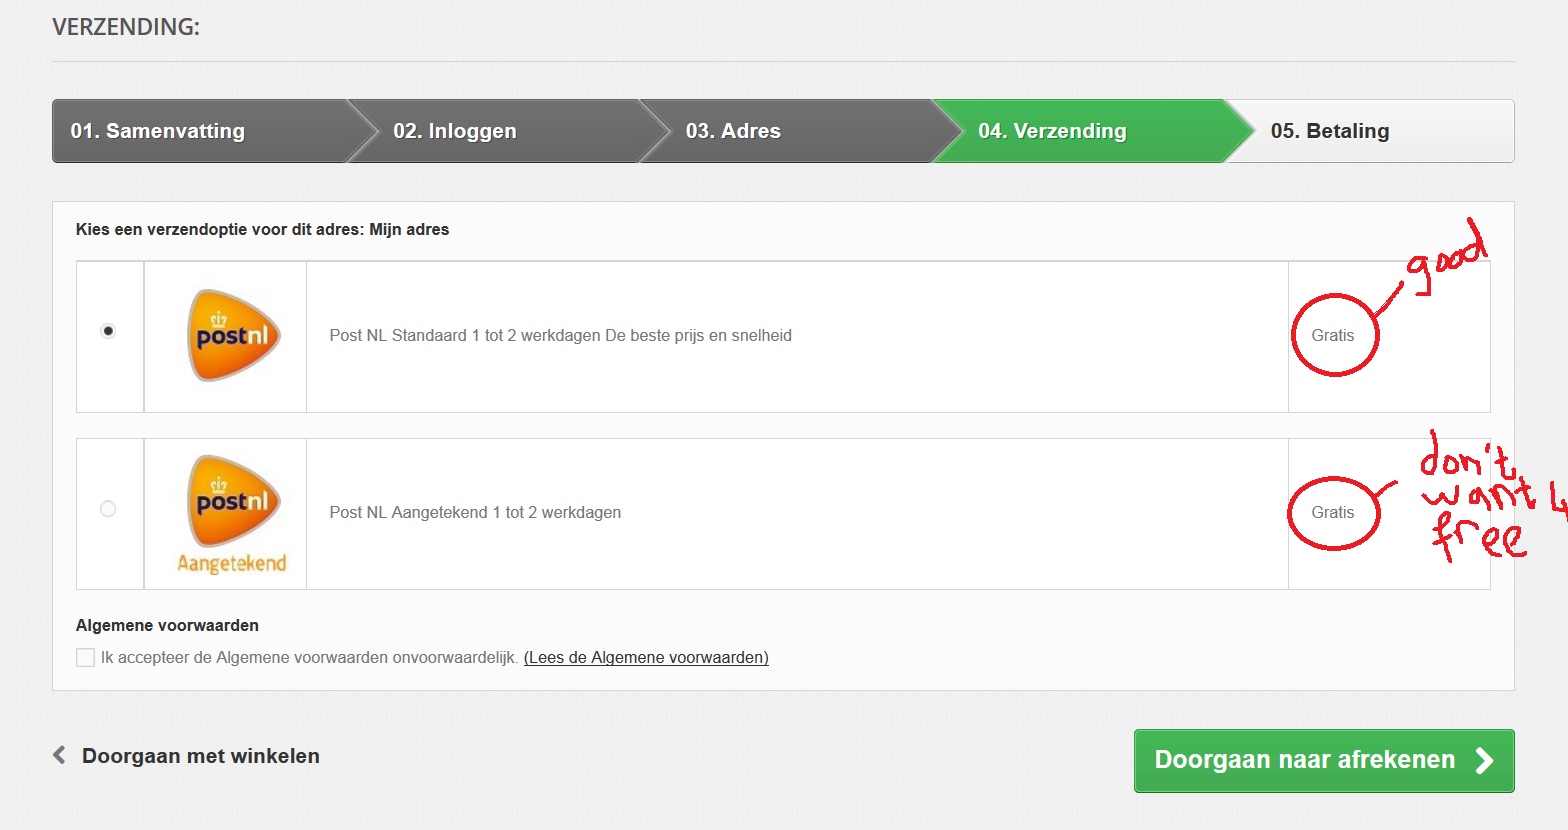
Task: Click the VERZENDING: page title
Action: coord(126,27)
